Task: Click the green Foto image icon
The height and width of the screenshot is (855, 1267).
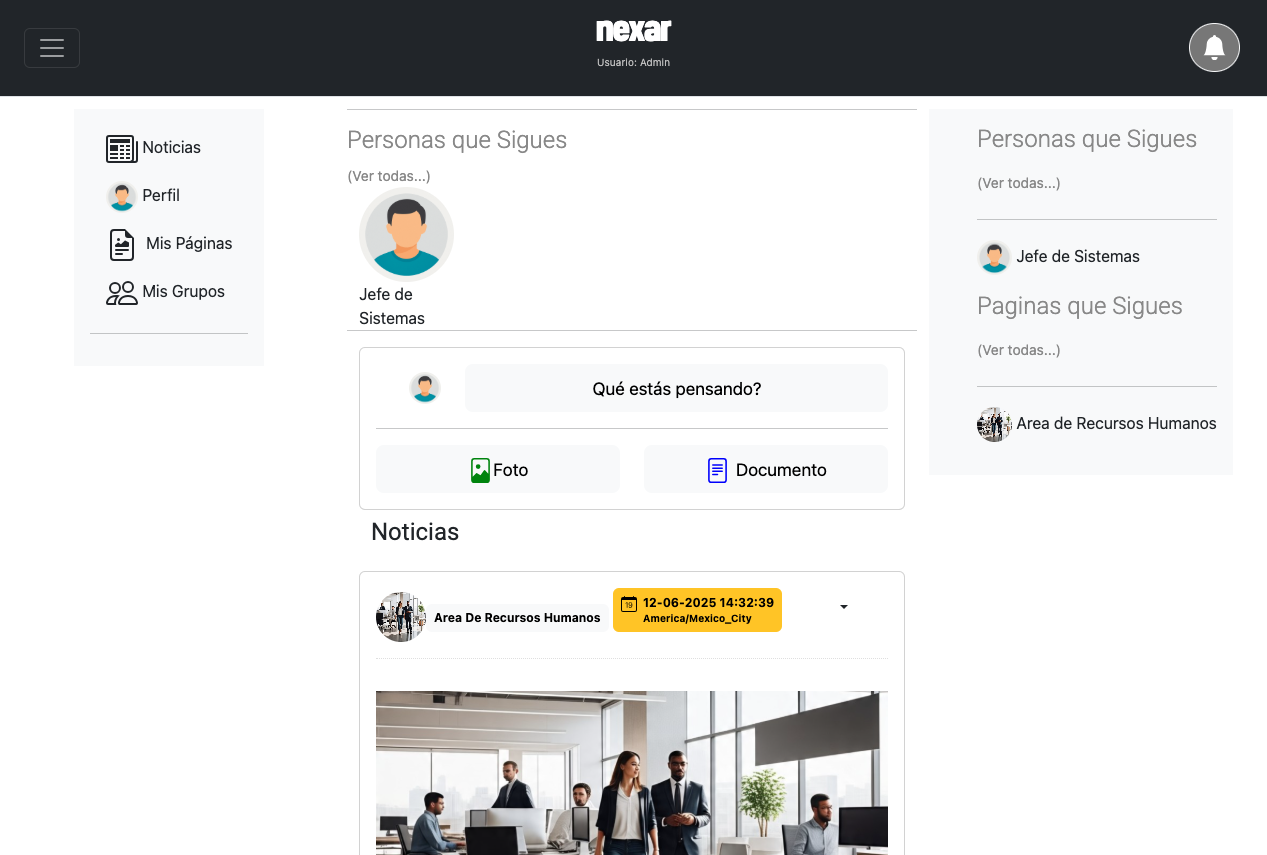Action: click(x=480, y=470)
